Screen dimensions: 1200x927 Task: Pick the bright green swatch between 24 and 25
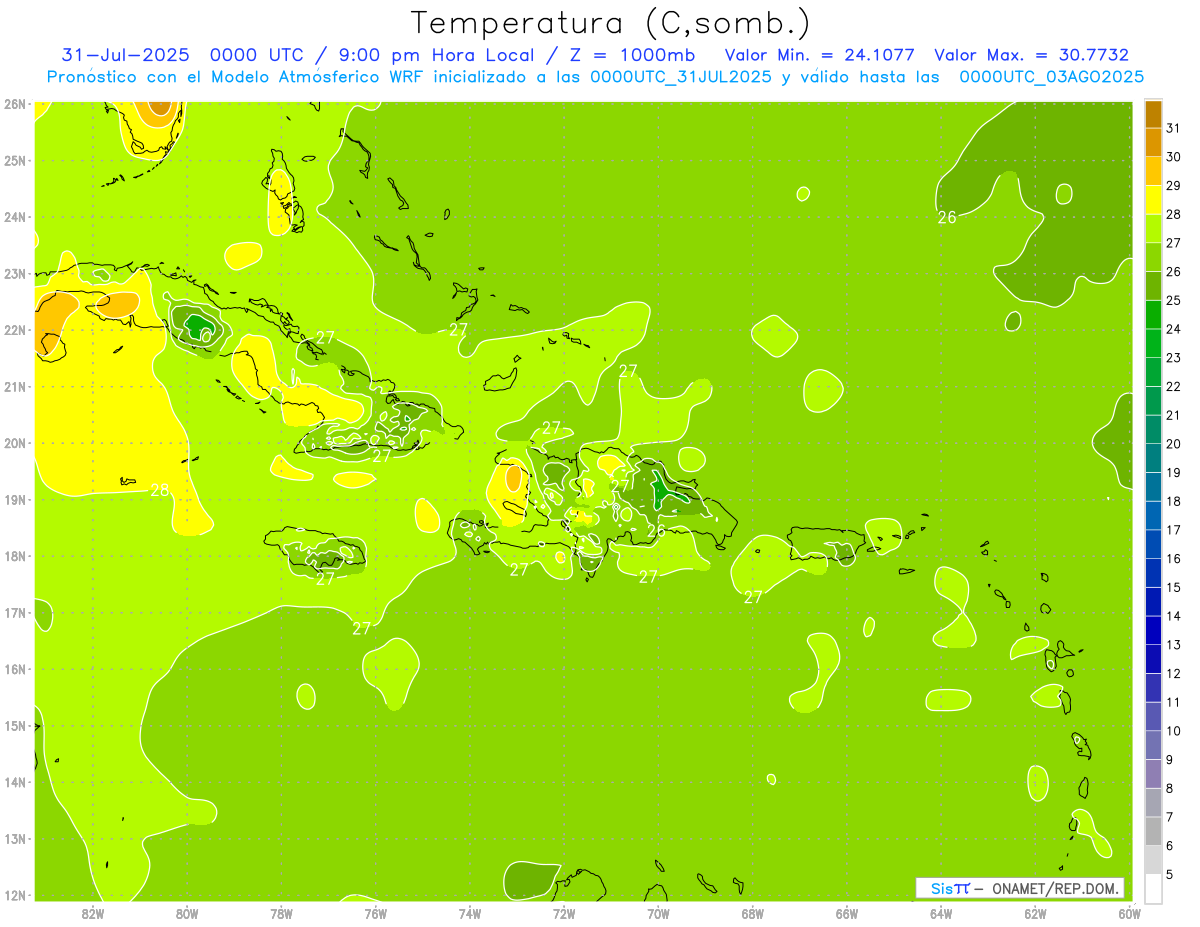pos(1153,314)
